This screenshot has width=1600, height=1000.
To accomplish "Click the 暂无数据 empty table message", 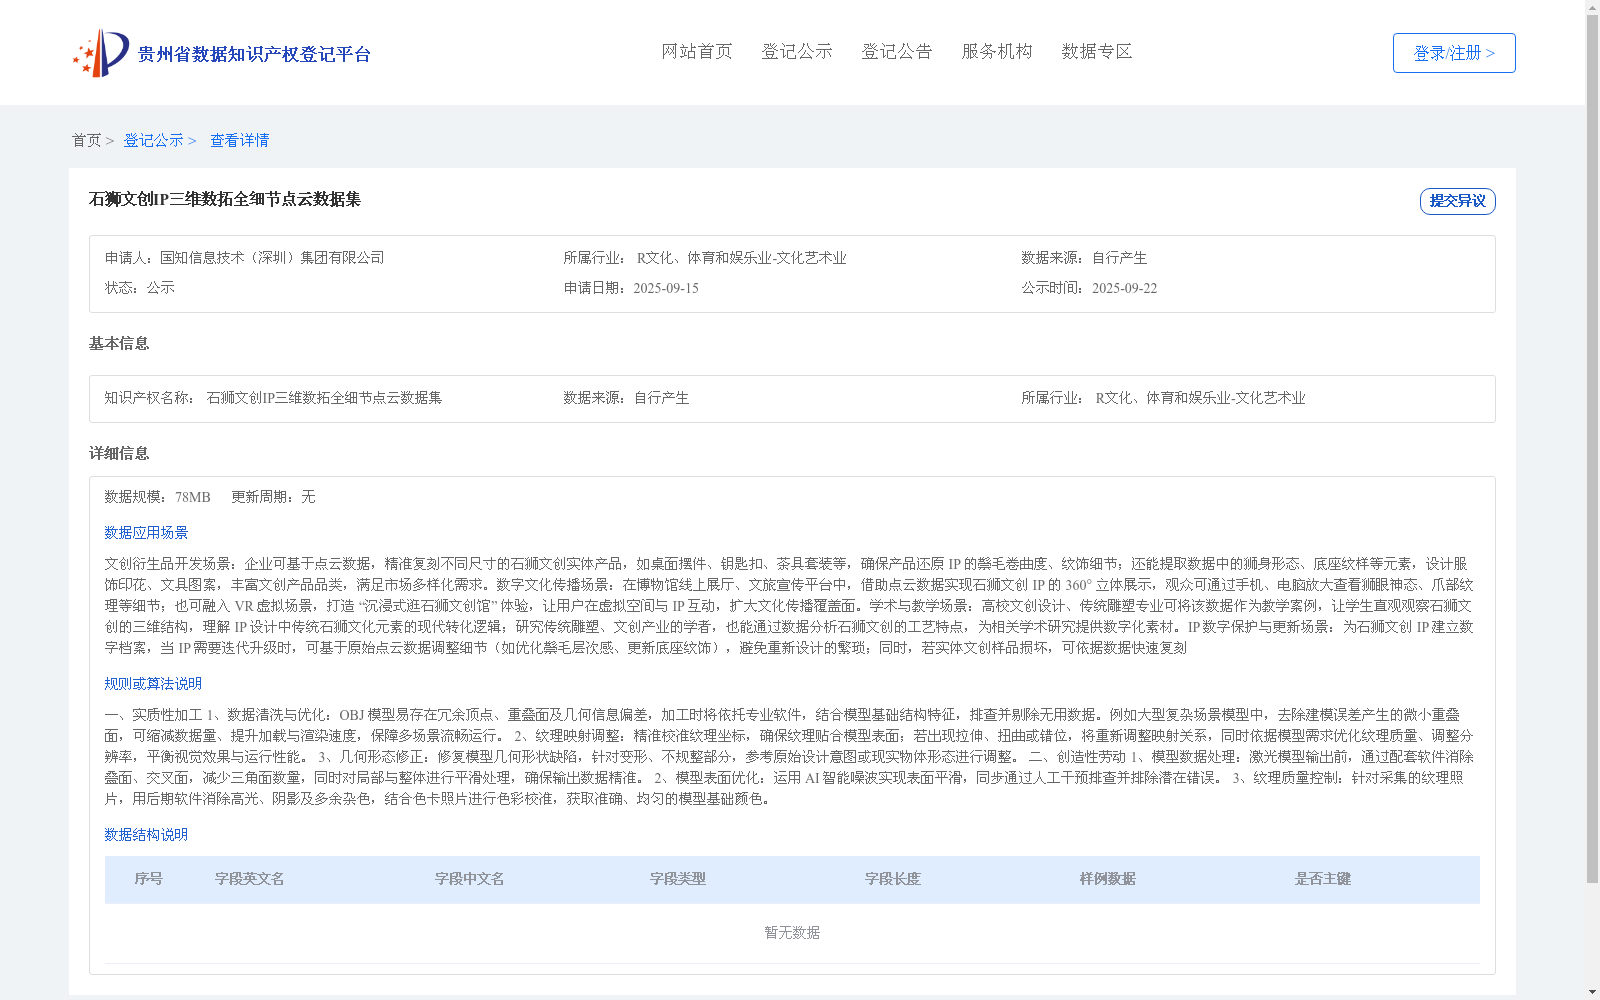I will coord(792,932).
